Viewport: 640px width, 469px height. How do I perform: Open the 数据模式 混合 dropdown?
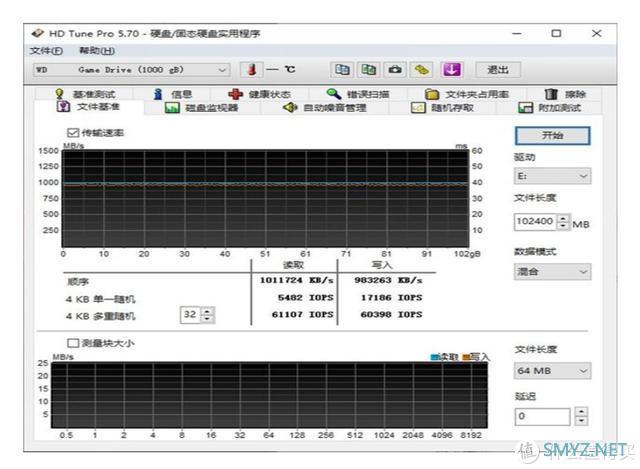pyautogui.click(x=552, y=271)
